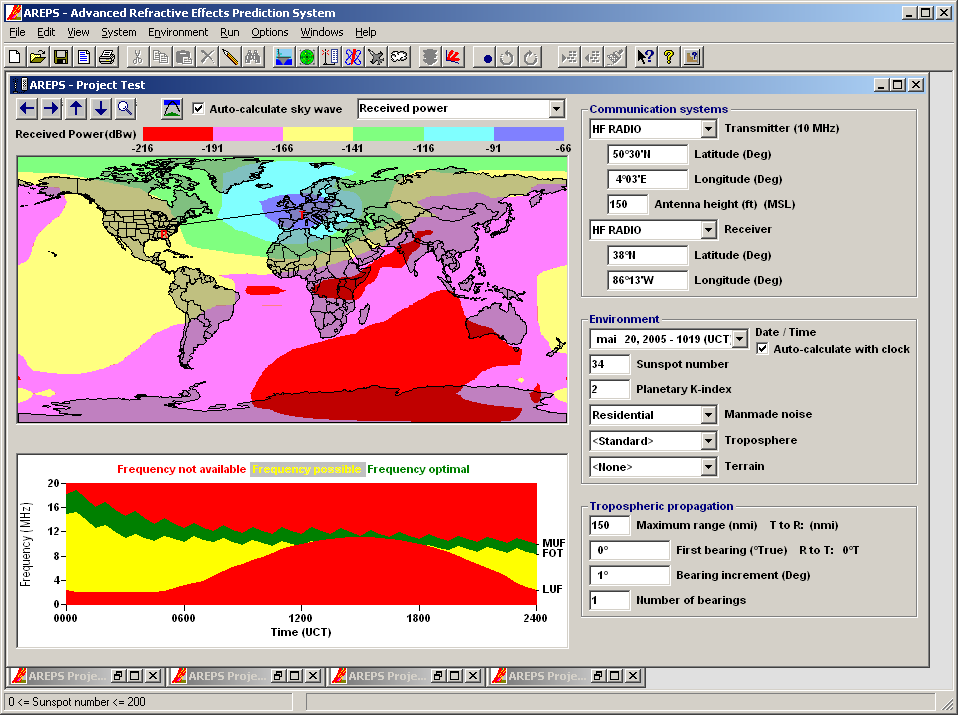Open the Transmitter HF RADIO dropdown
The width and height of the screenshot is (958, 715).
tap(708, 129)
